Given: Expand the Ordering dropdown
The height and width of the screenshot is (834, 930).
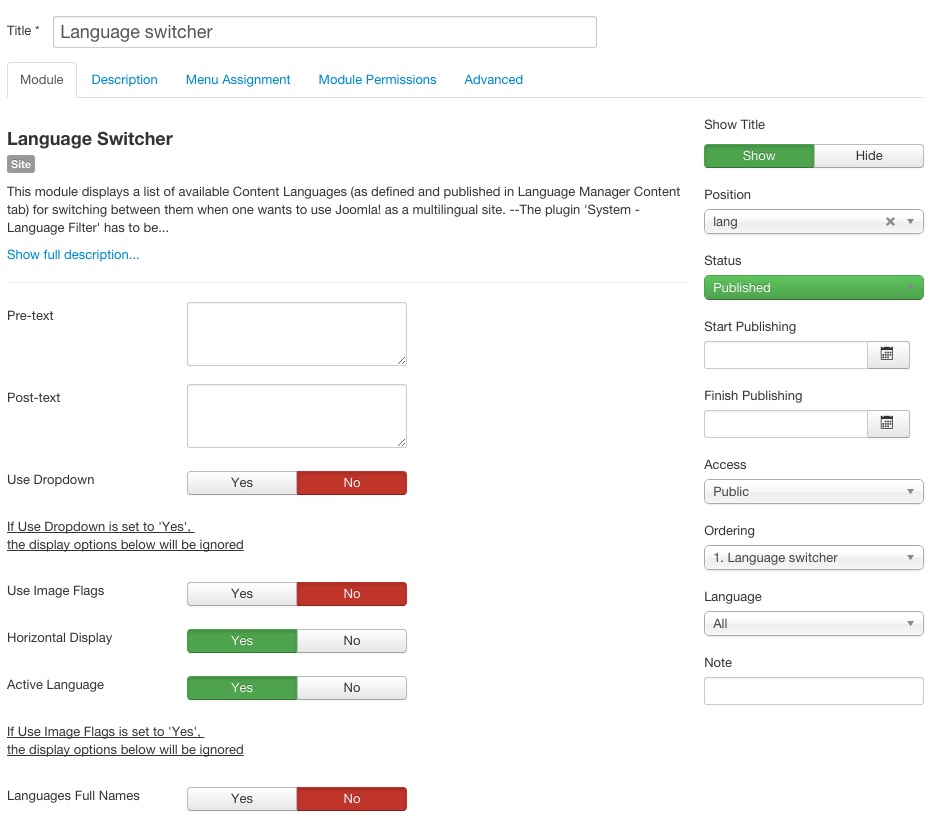Looking at the screenshot, I should (813, 558).
